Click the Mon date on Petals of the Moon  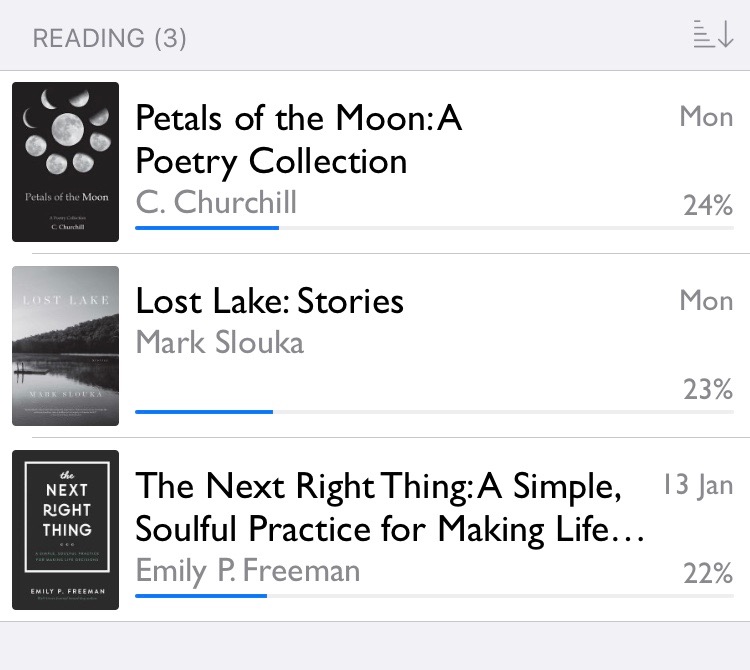(x=706, y=117)
